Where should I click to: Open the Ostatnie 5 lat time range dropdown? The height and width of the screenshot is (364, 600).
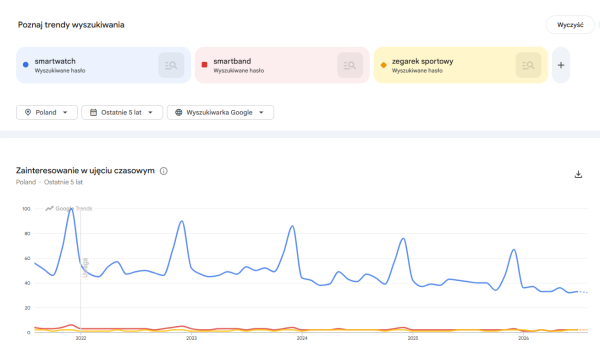[122, 113]
